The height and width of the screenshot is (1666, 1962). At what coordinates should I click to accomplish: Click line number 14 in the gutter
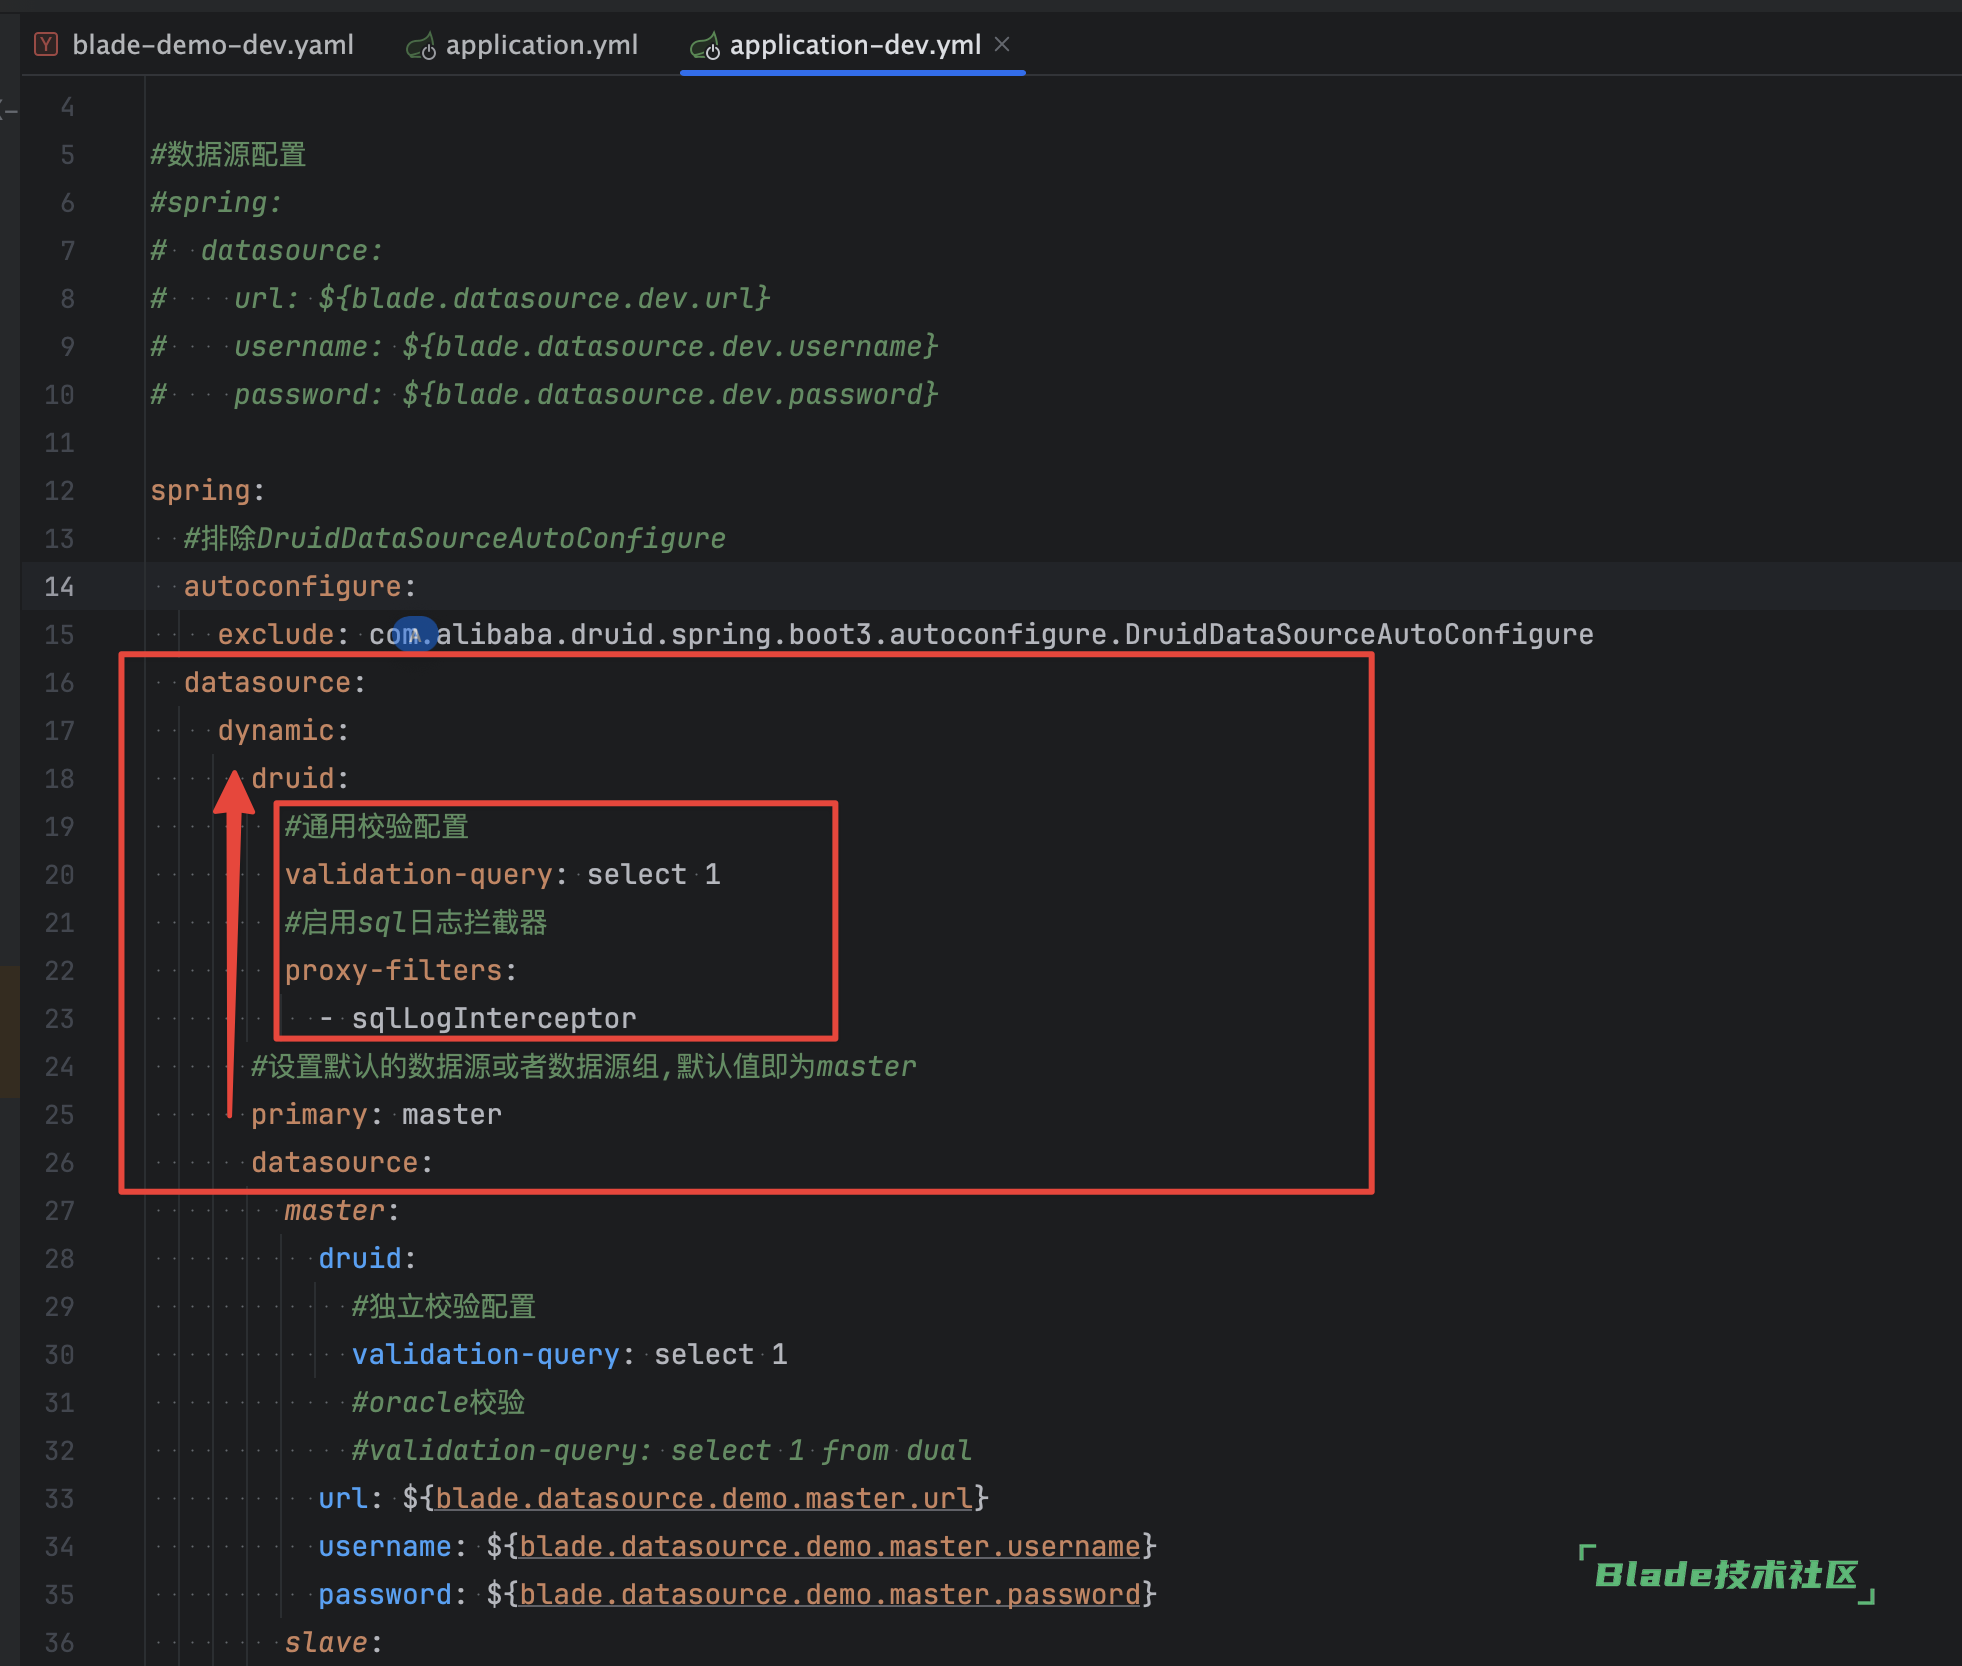click(59, 586)
